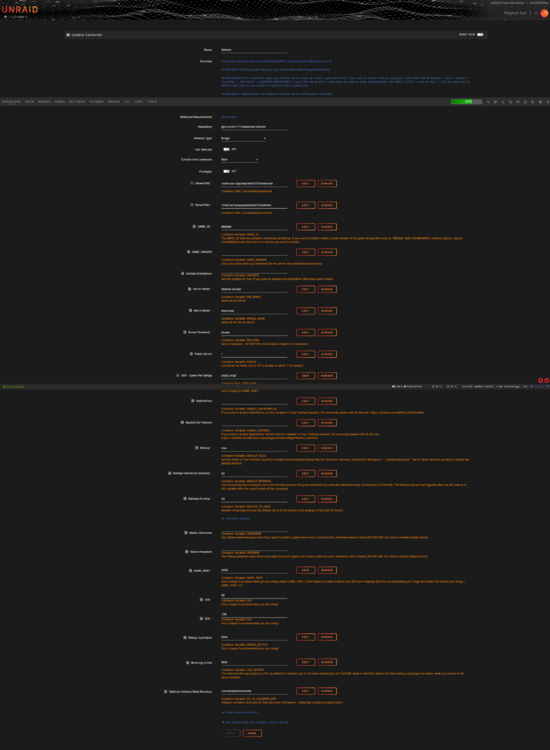This screenshot has width=550, height=750.
Task: Open the orange user avatar in header
Action: point(544,13)
